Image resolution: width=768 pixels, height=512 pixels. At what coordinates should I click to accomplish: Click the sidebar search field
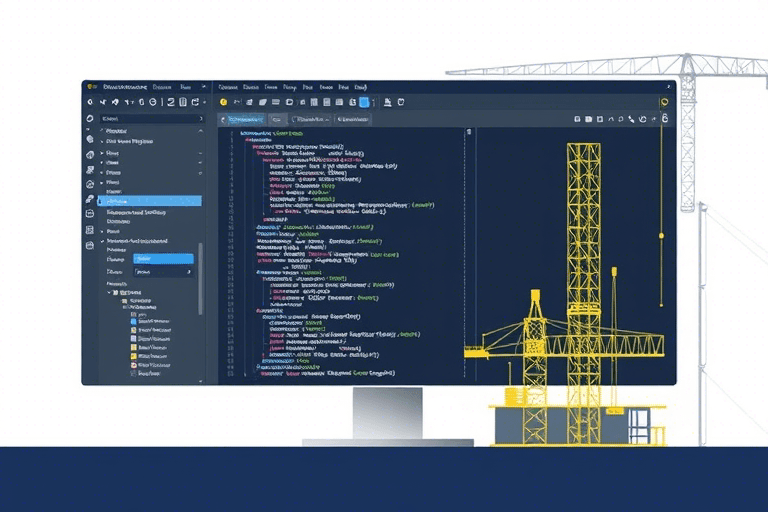pyautogui.click(x=150, y=118)
